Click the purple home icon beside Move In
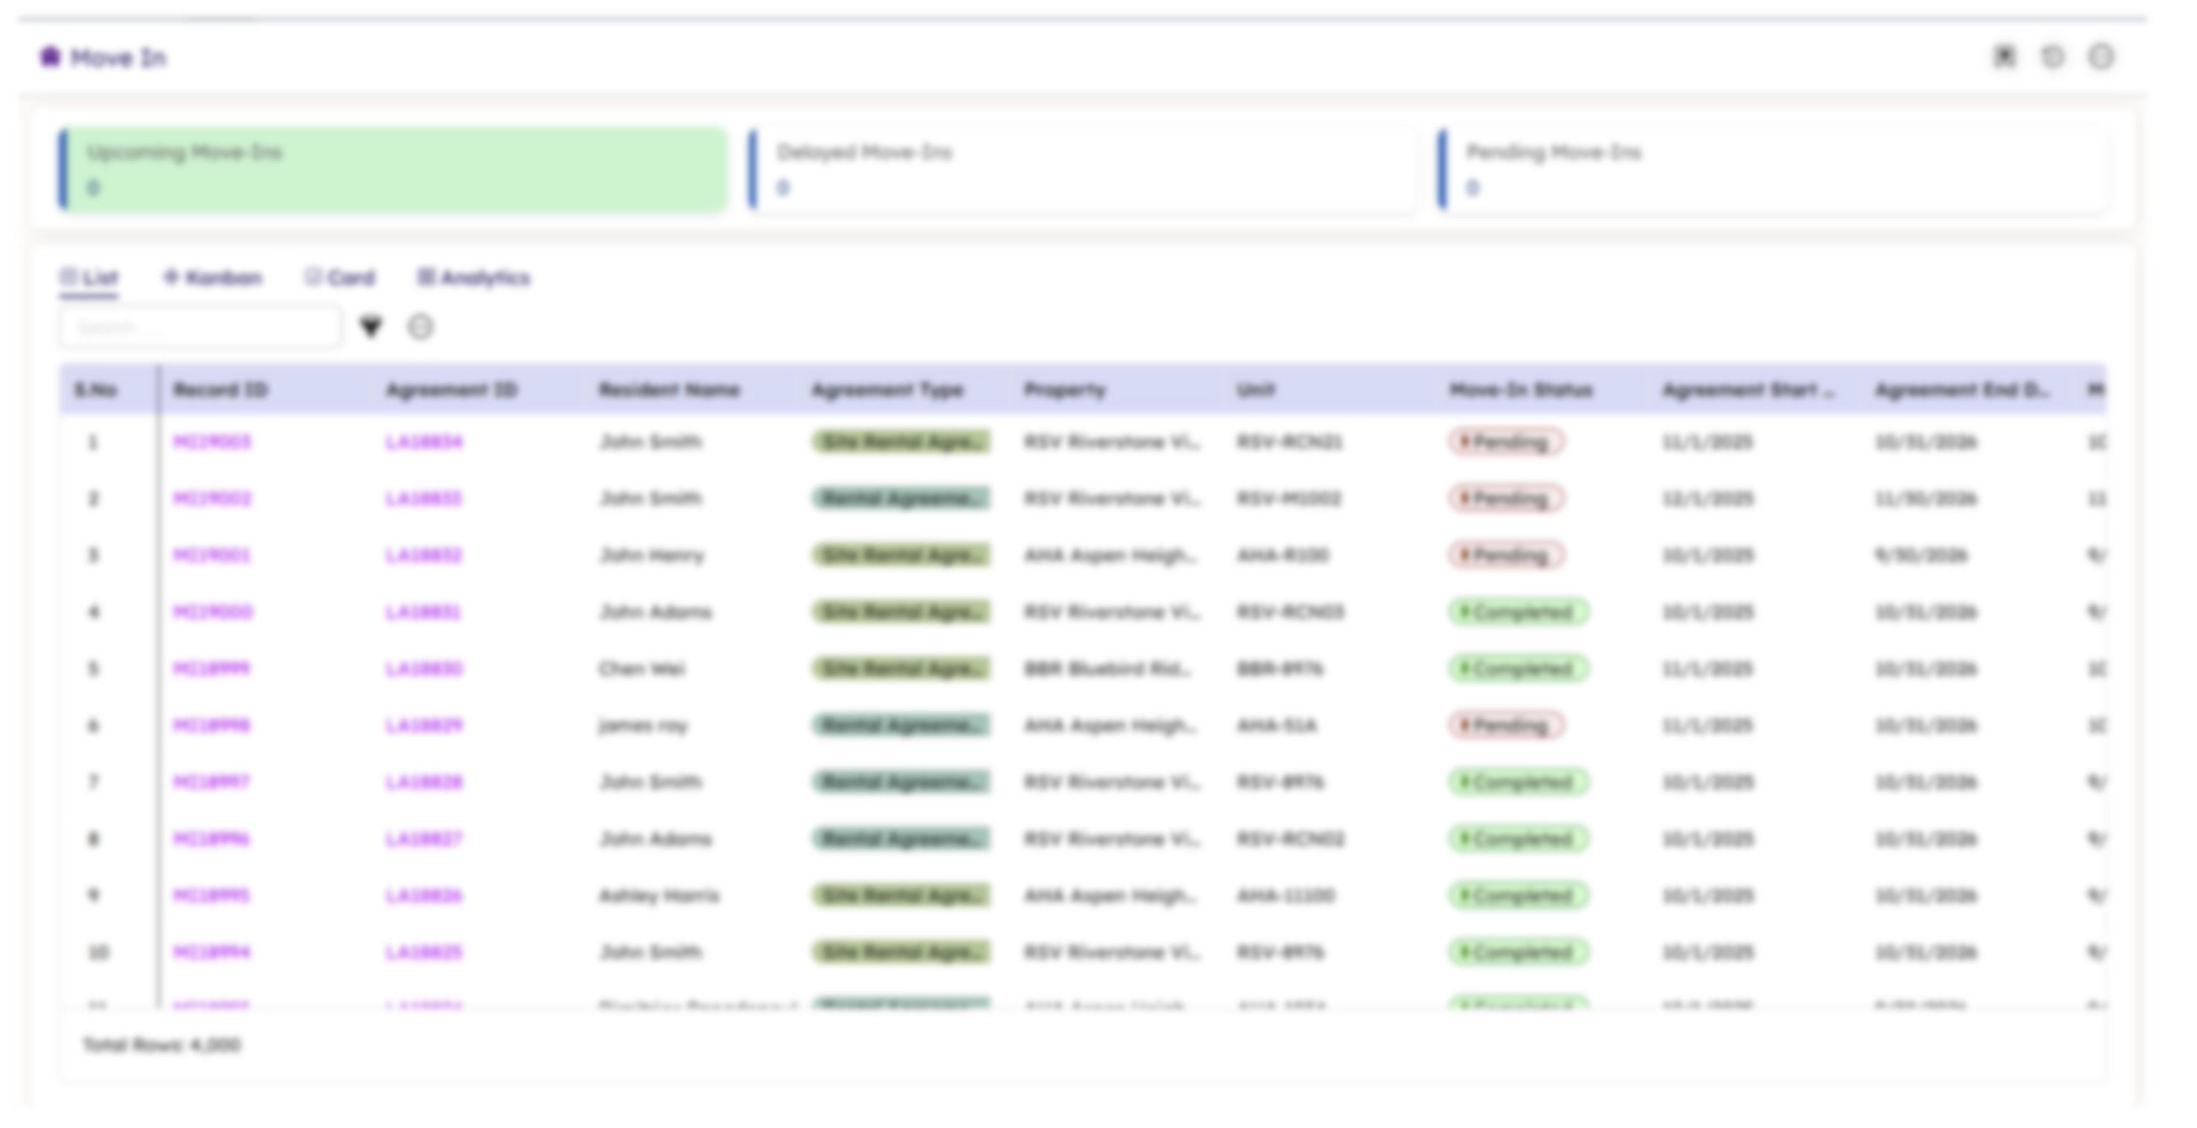The width and height of the screenshot is (2197, 1128). (x=50, y=57)
